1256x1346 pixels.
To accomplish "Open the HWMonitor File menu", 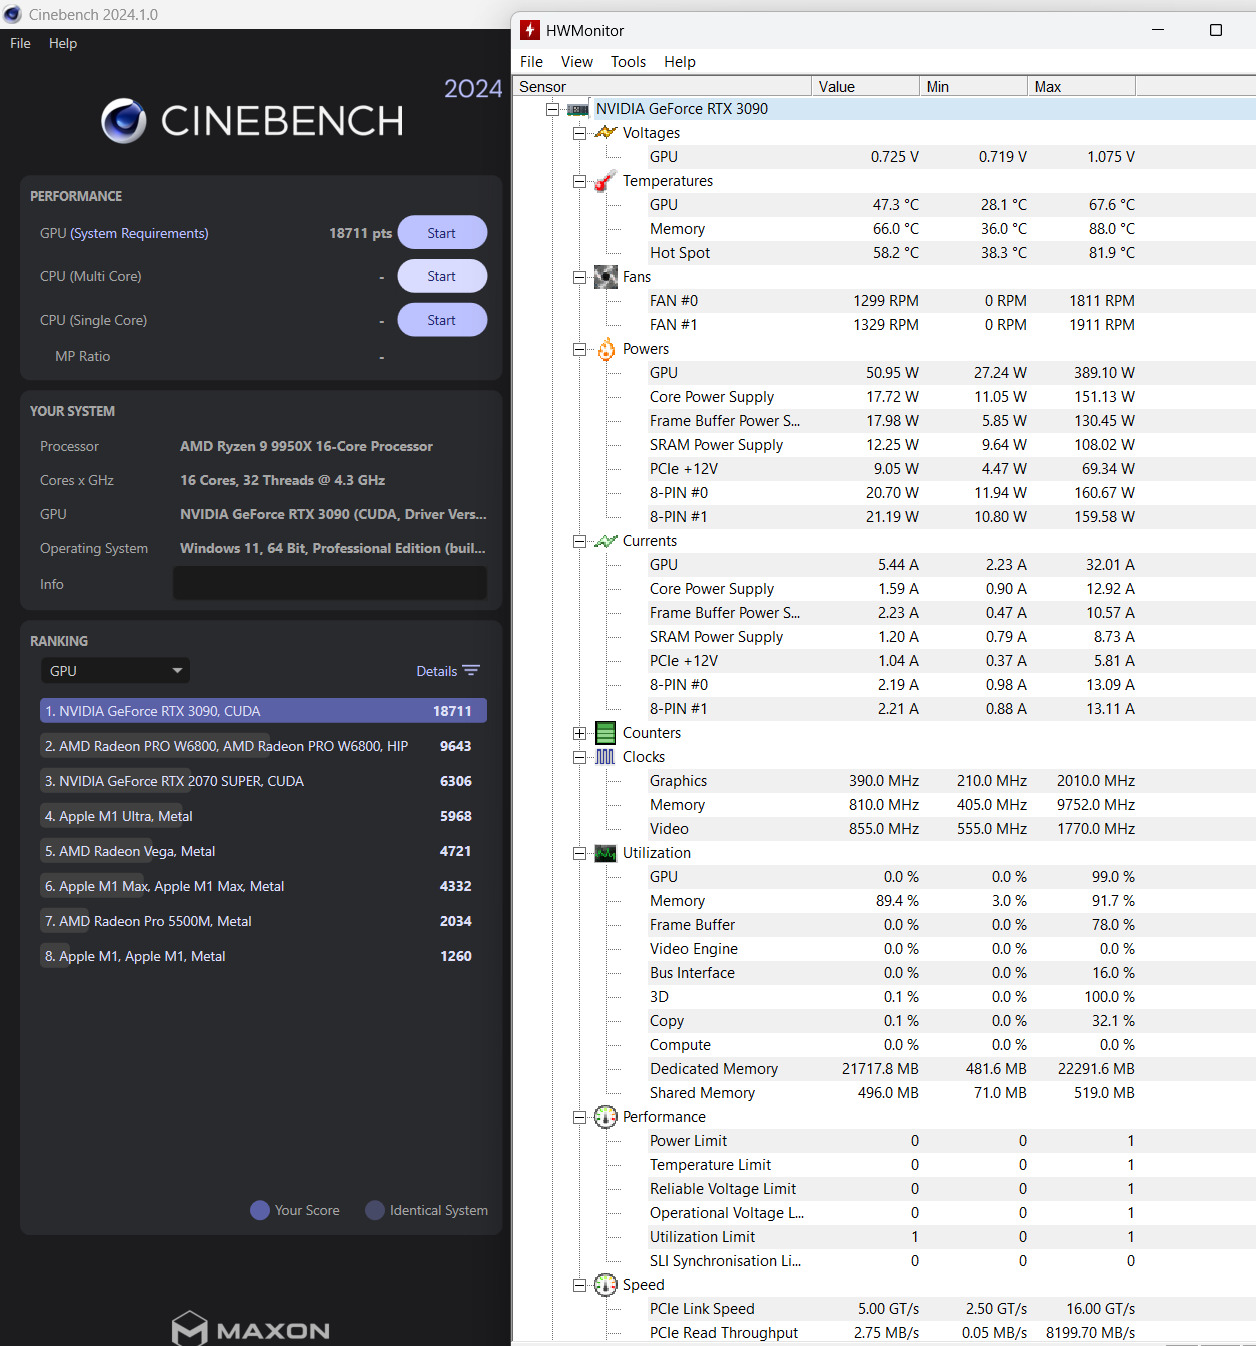I will pyautogui.click(x=531, y=62).
